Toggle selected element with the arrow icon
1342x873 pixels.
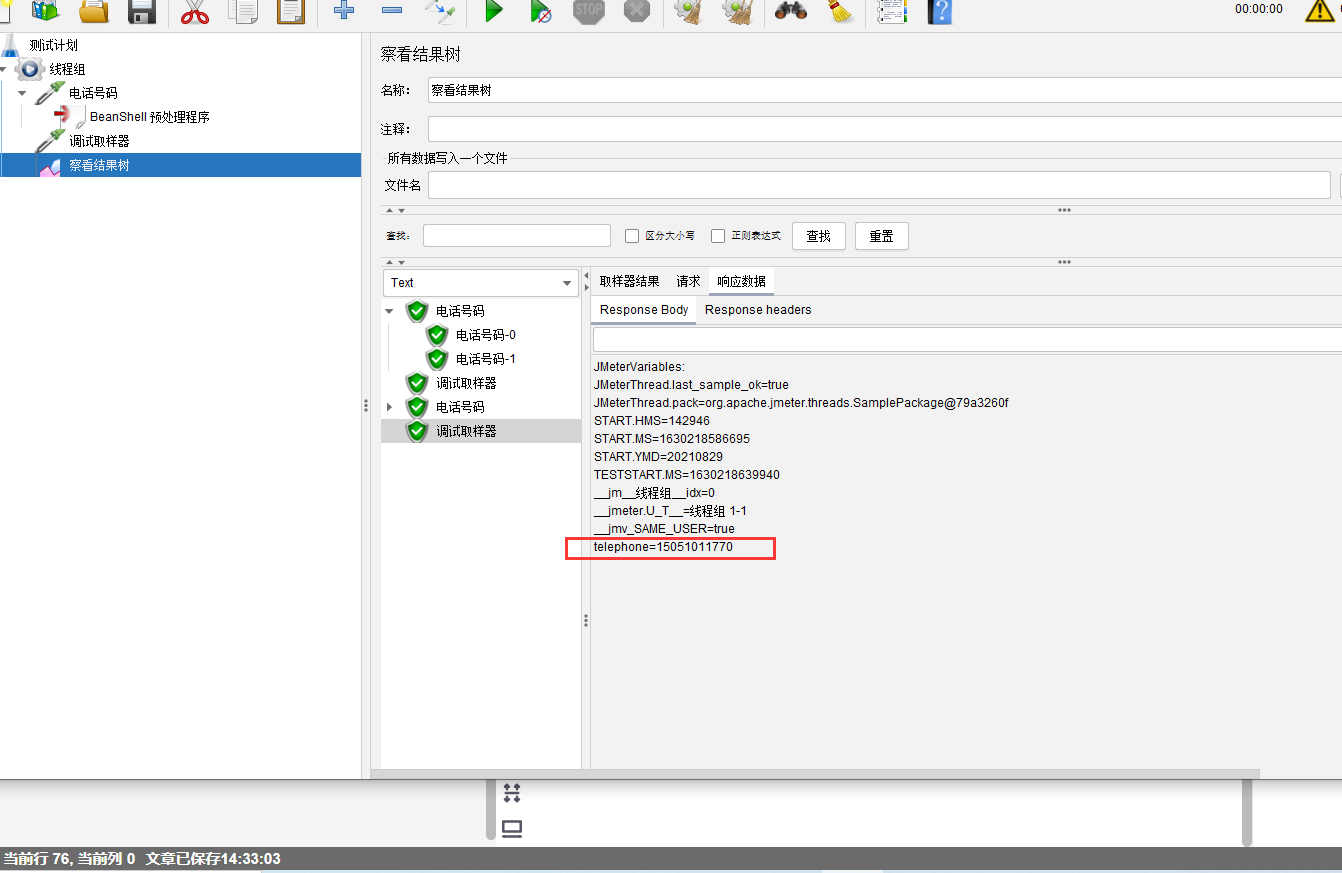point(440,11)
